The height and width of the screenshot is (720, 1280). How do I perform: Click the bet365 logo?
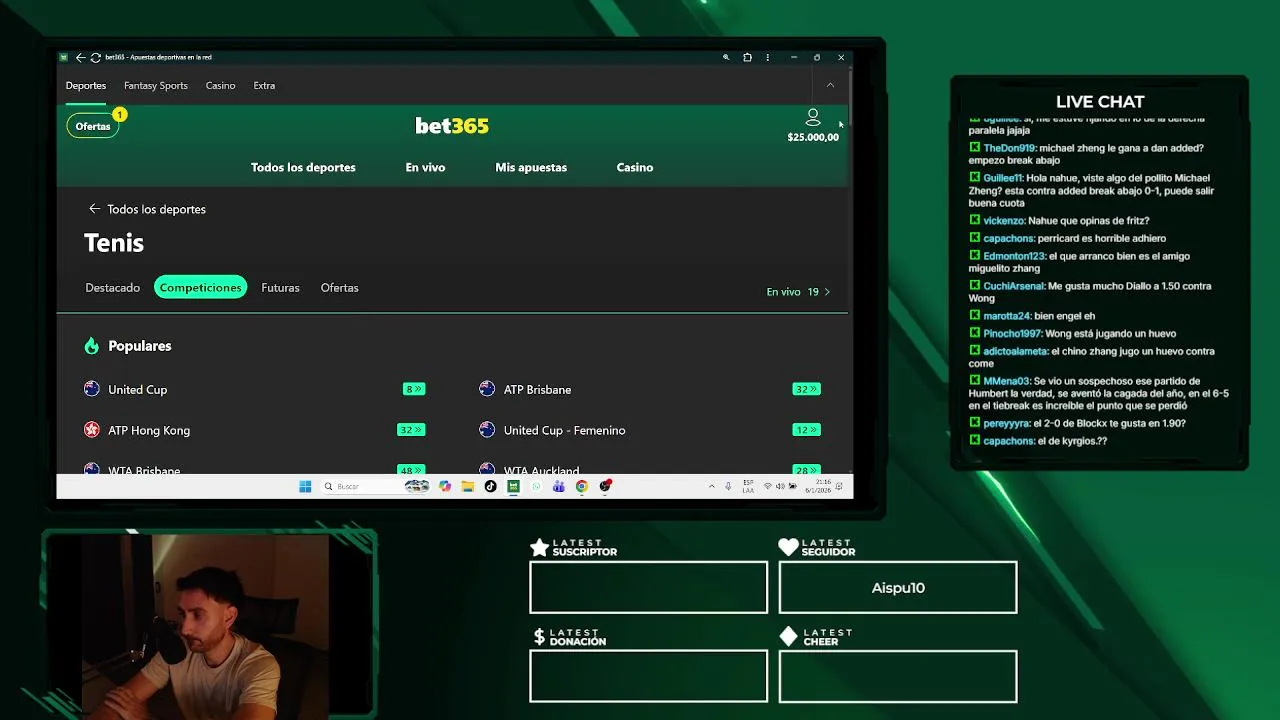pos(452,125)
